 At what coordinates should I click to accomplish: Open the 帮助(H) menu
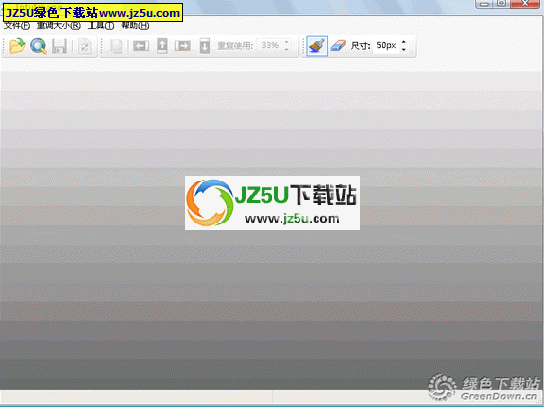pos(135,26)
